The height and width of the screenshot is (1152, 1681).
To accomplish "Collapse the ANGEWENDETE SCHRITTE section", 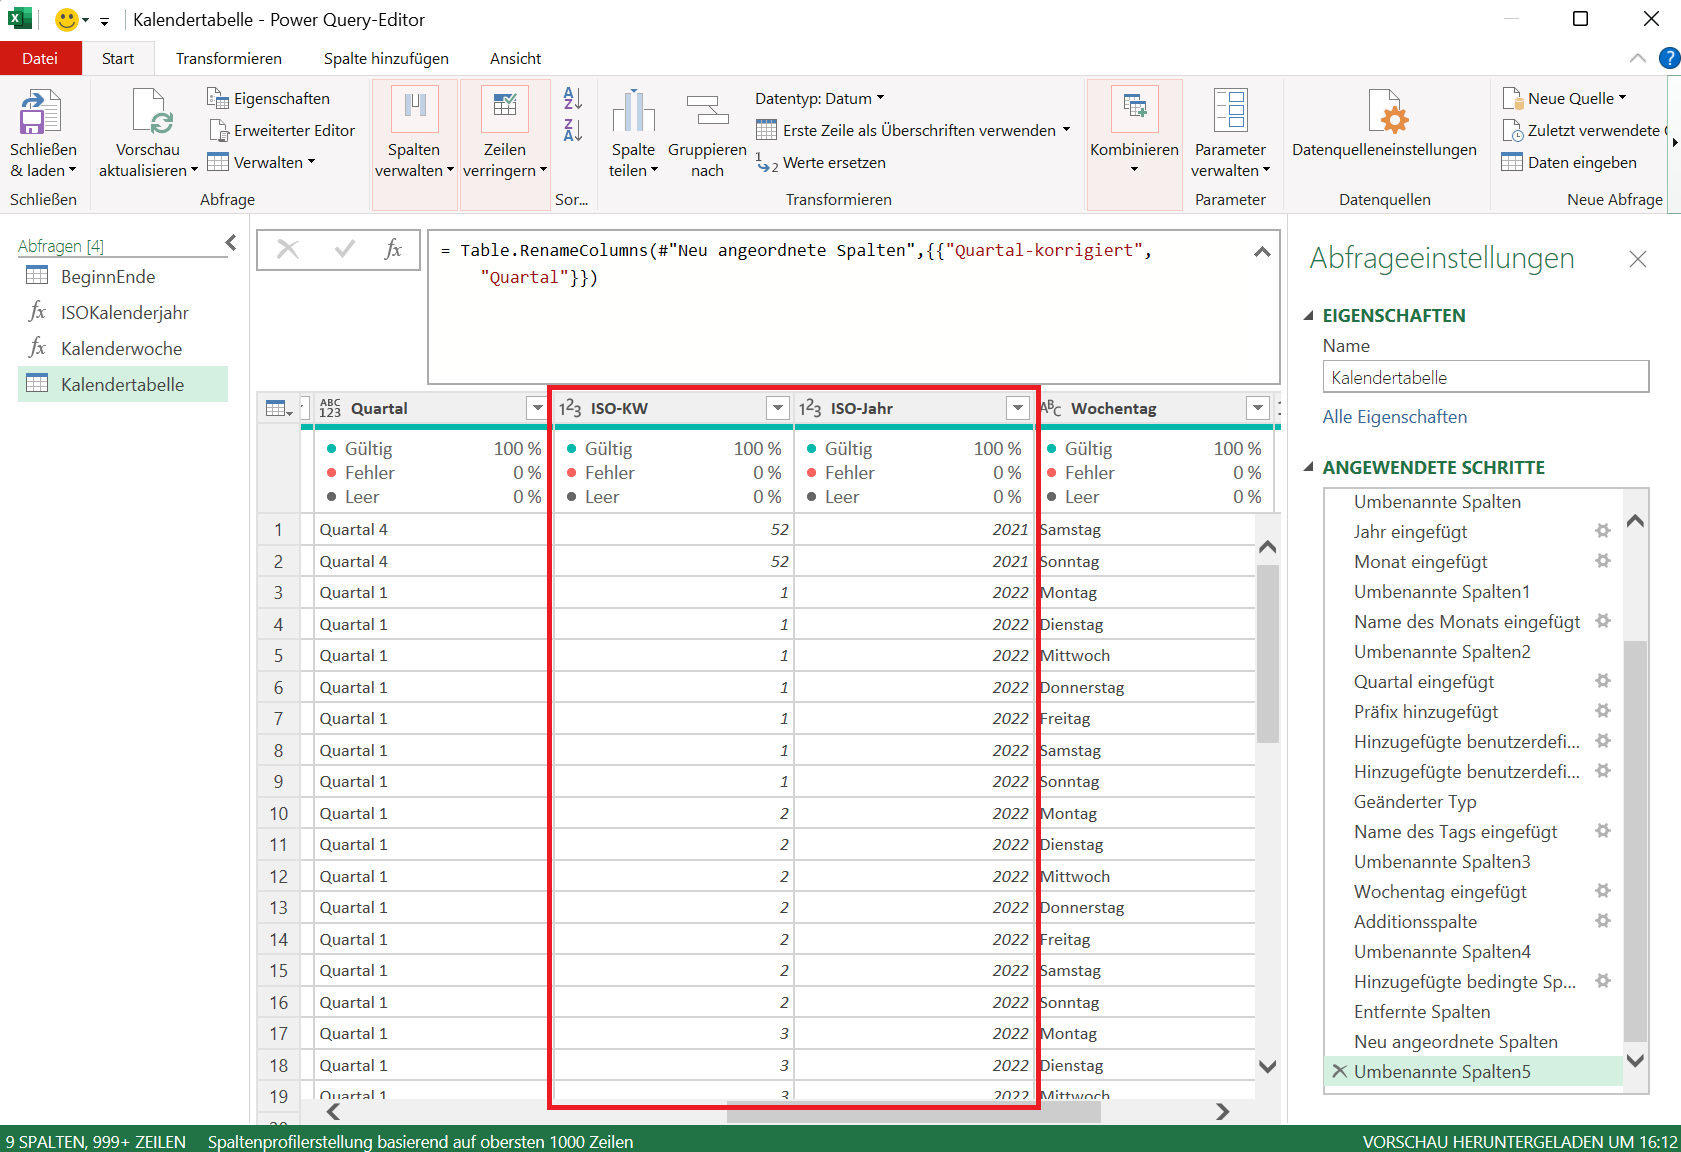I will [1309, 467].
